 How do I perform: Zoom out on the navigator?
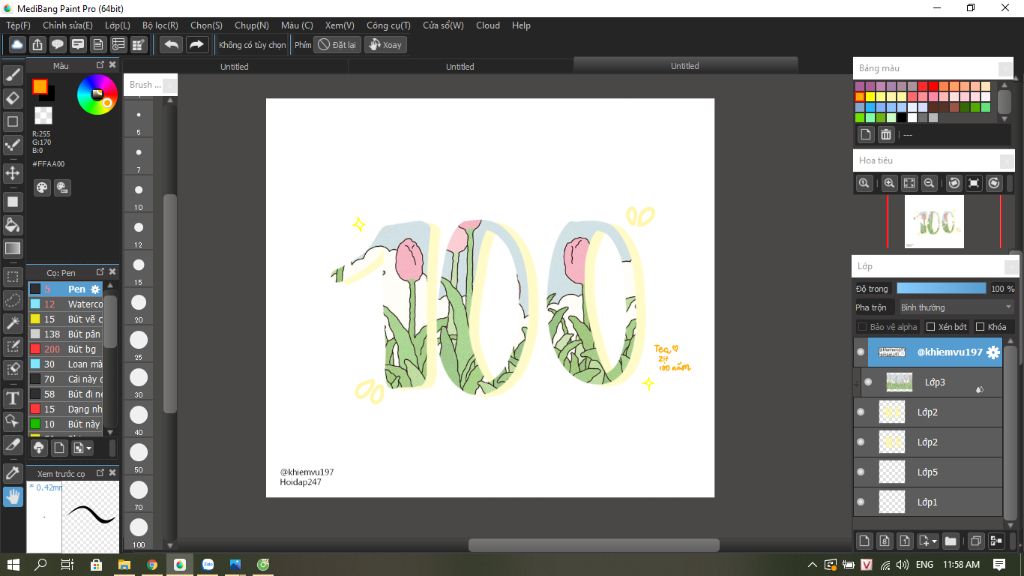pos(929,184)
